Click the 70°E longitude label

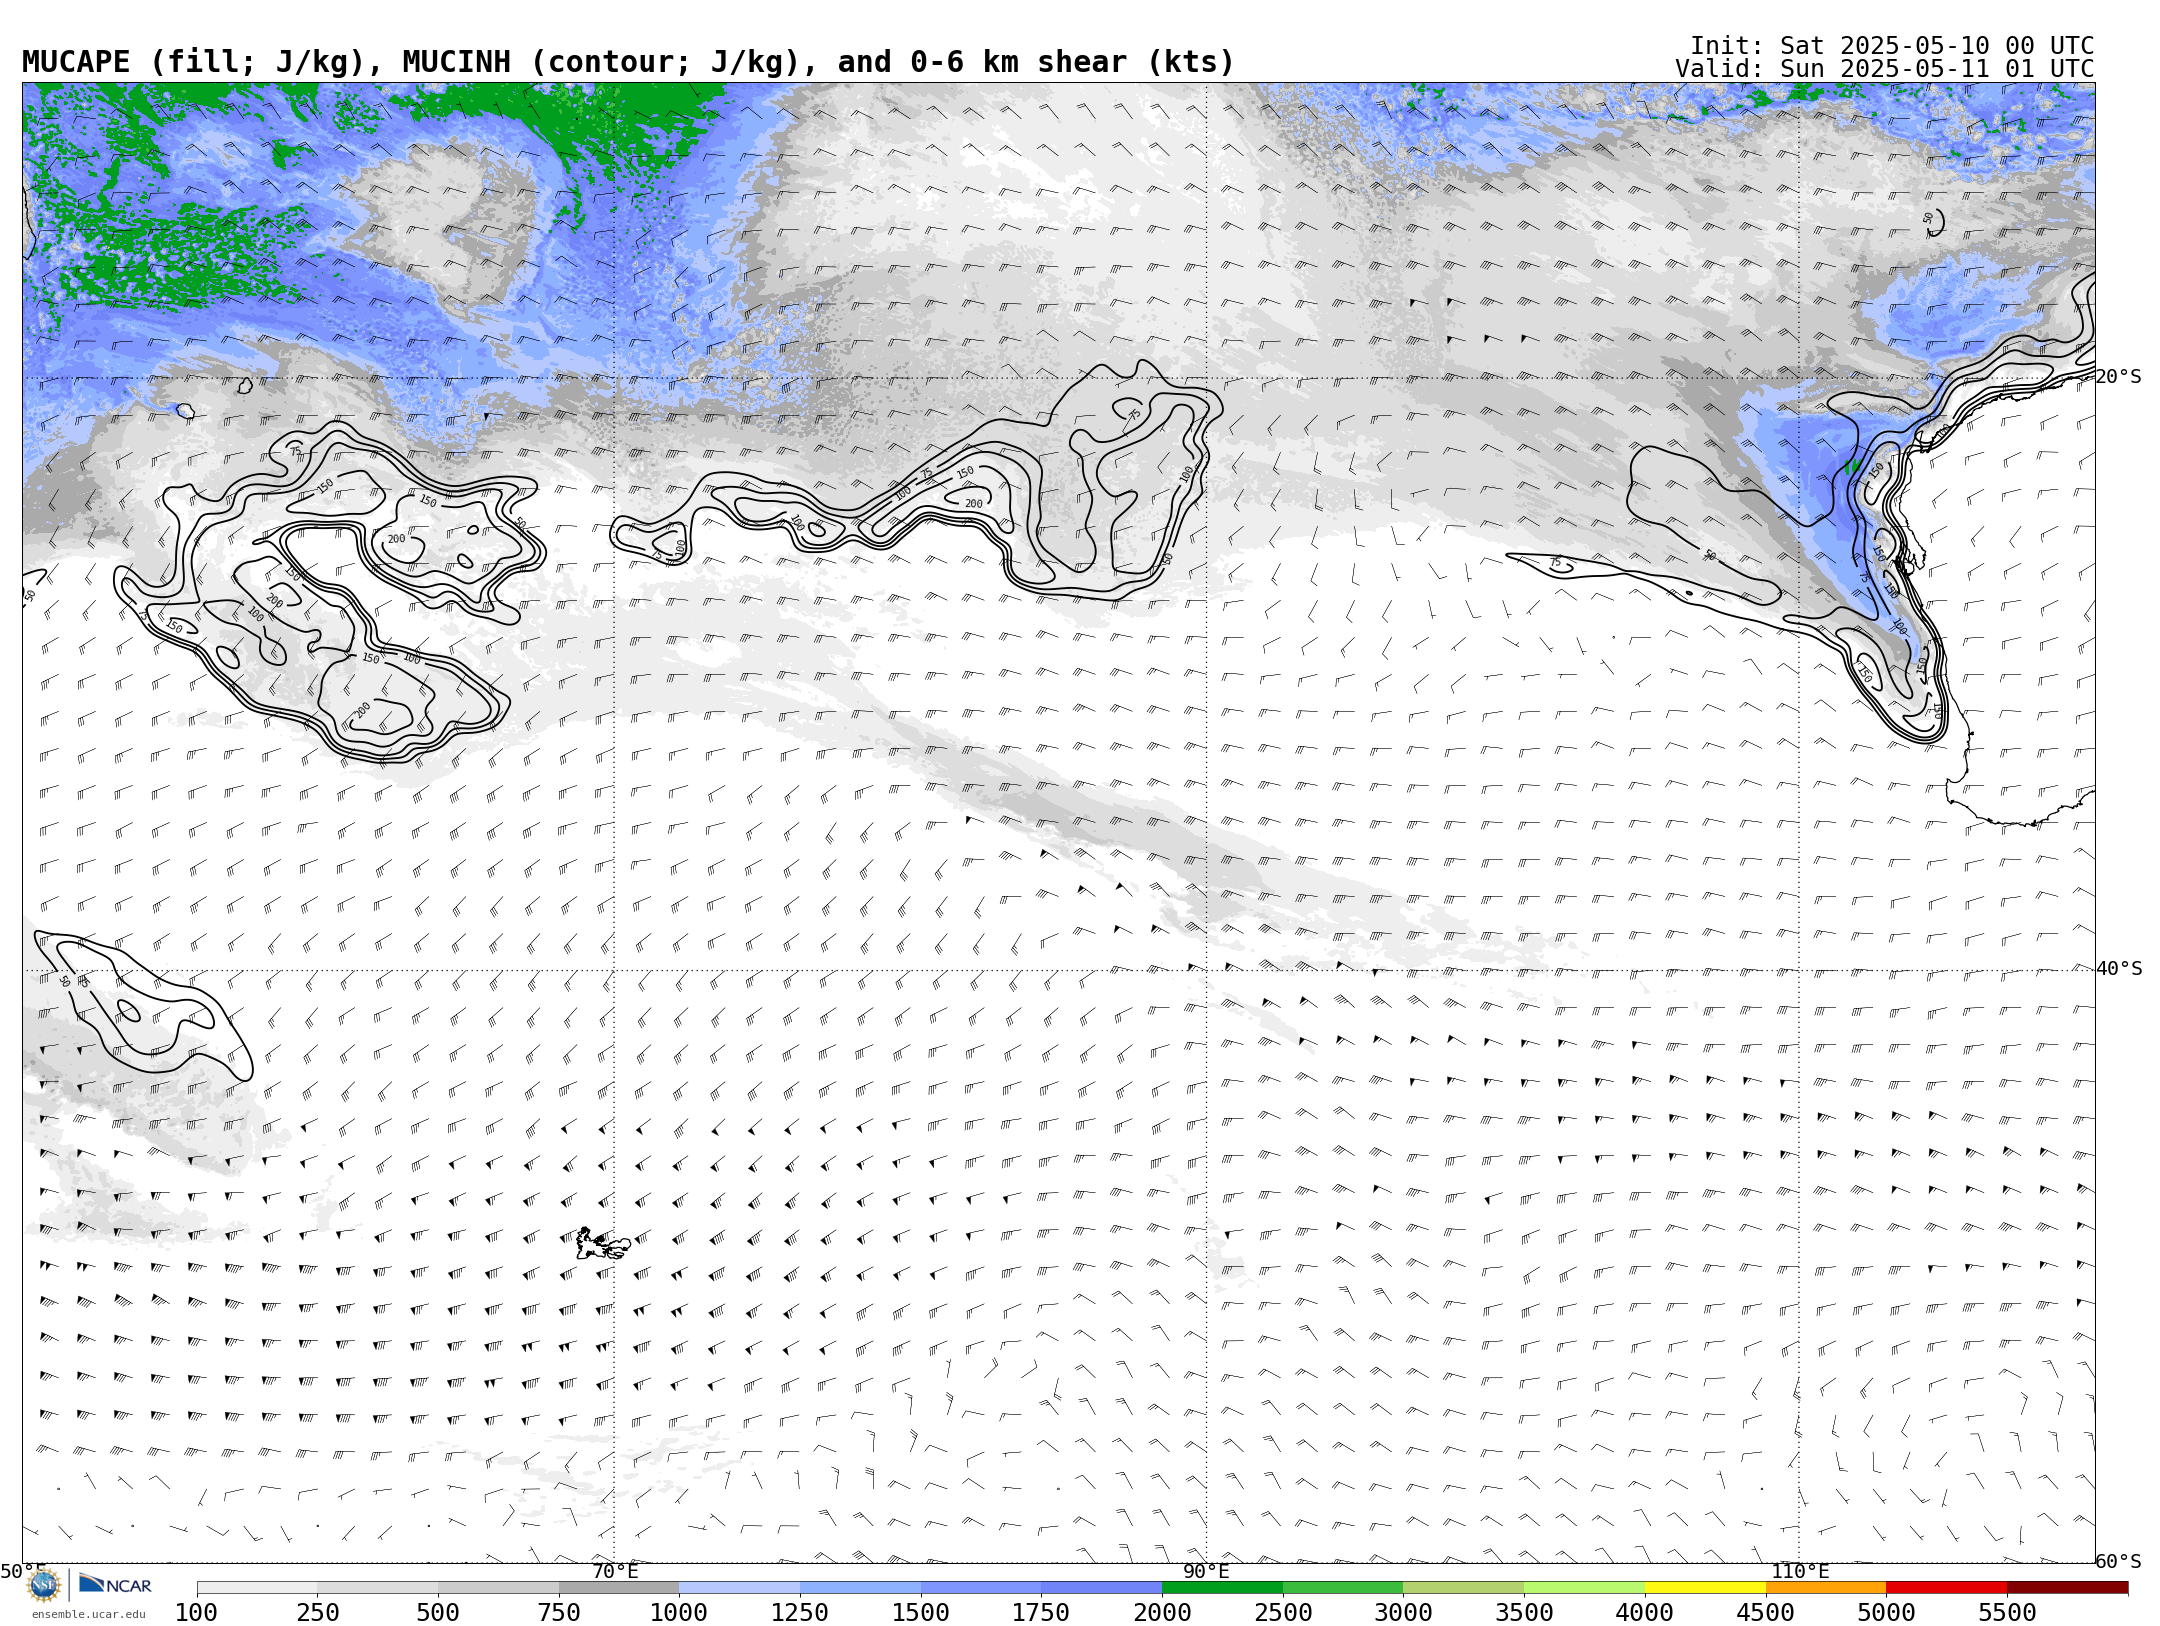pyautogui.click(x=614, y=1571)
